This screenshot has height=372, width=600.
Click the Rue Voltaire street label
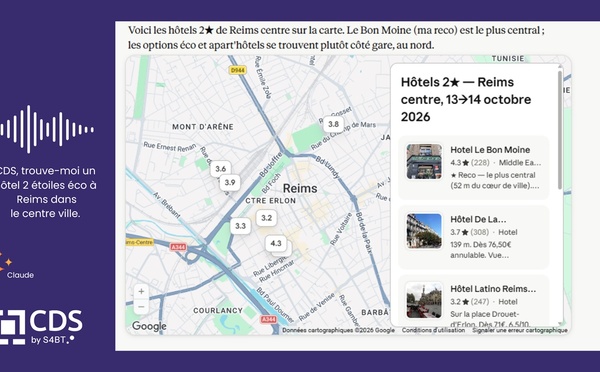click(x=341, y=229)
